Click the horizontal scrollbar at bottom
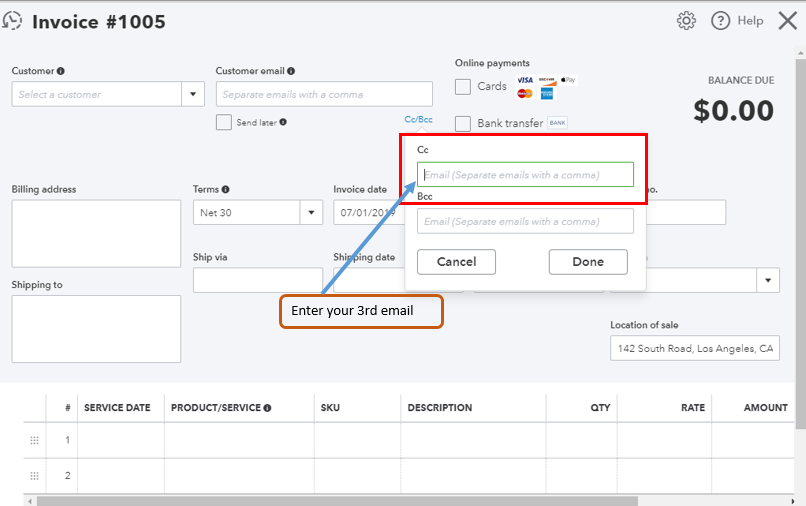The height and width of the screenshot is (506, 806). [x=337, y=501]
